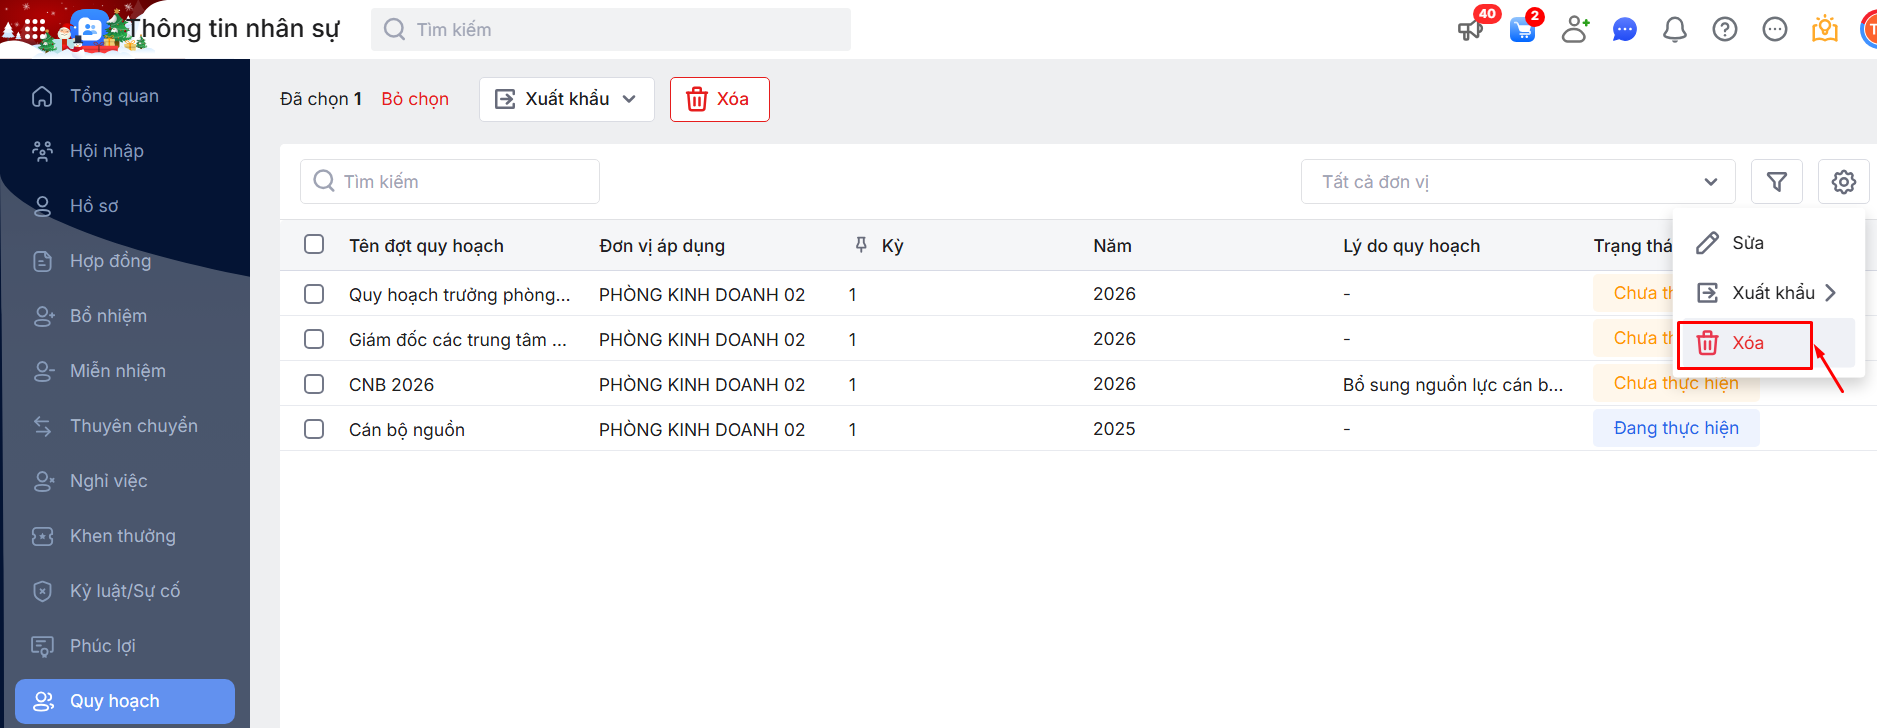Click the help question mark icon
This screenshot has height=728, width=1877.
(1724, 29)
